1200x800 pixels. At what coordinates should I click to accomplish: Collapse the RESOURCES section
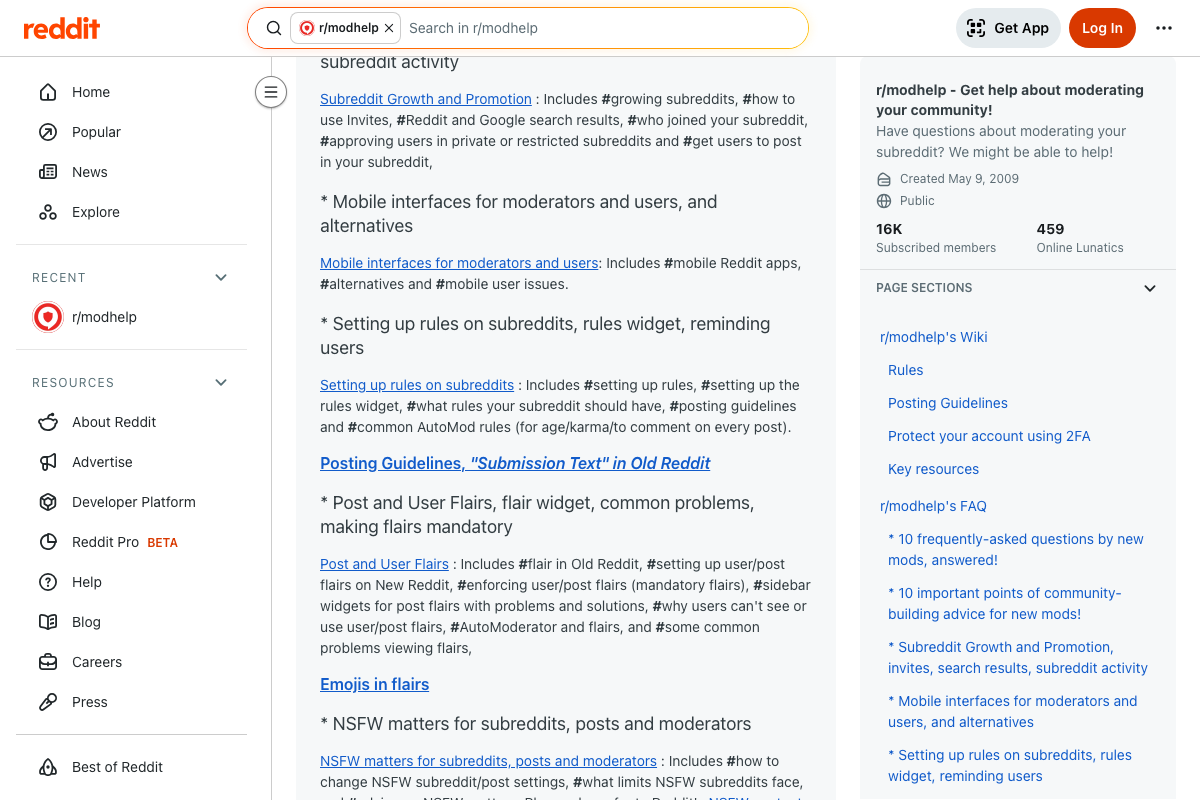[x=221, y=382]
